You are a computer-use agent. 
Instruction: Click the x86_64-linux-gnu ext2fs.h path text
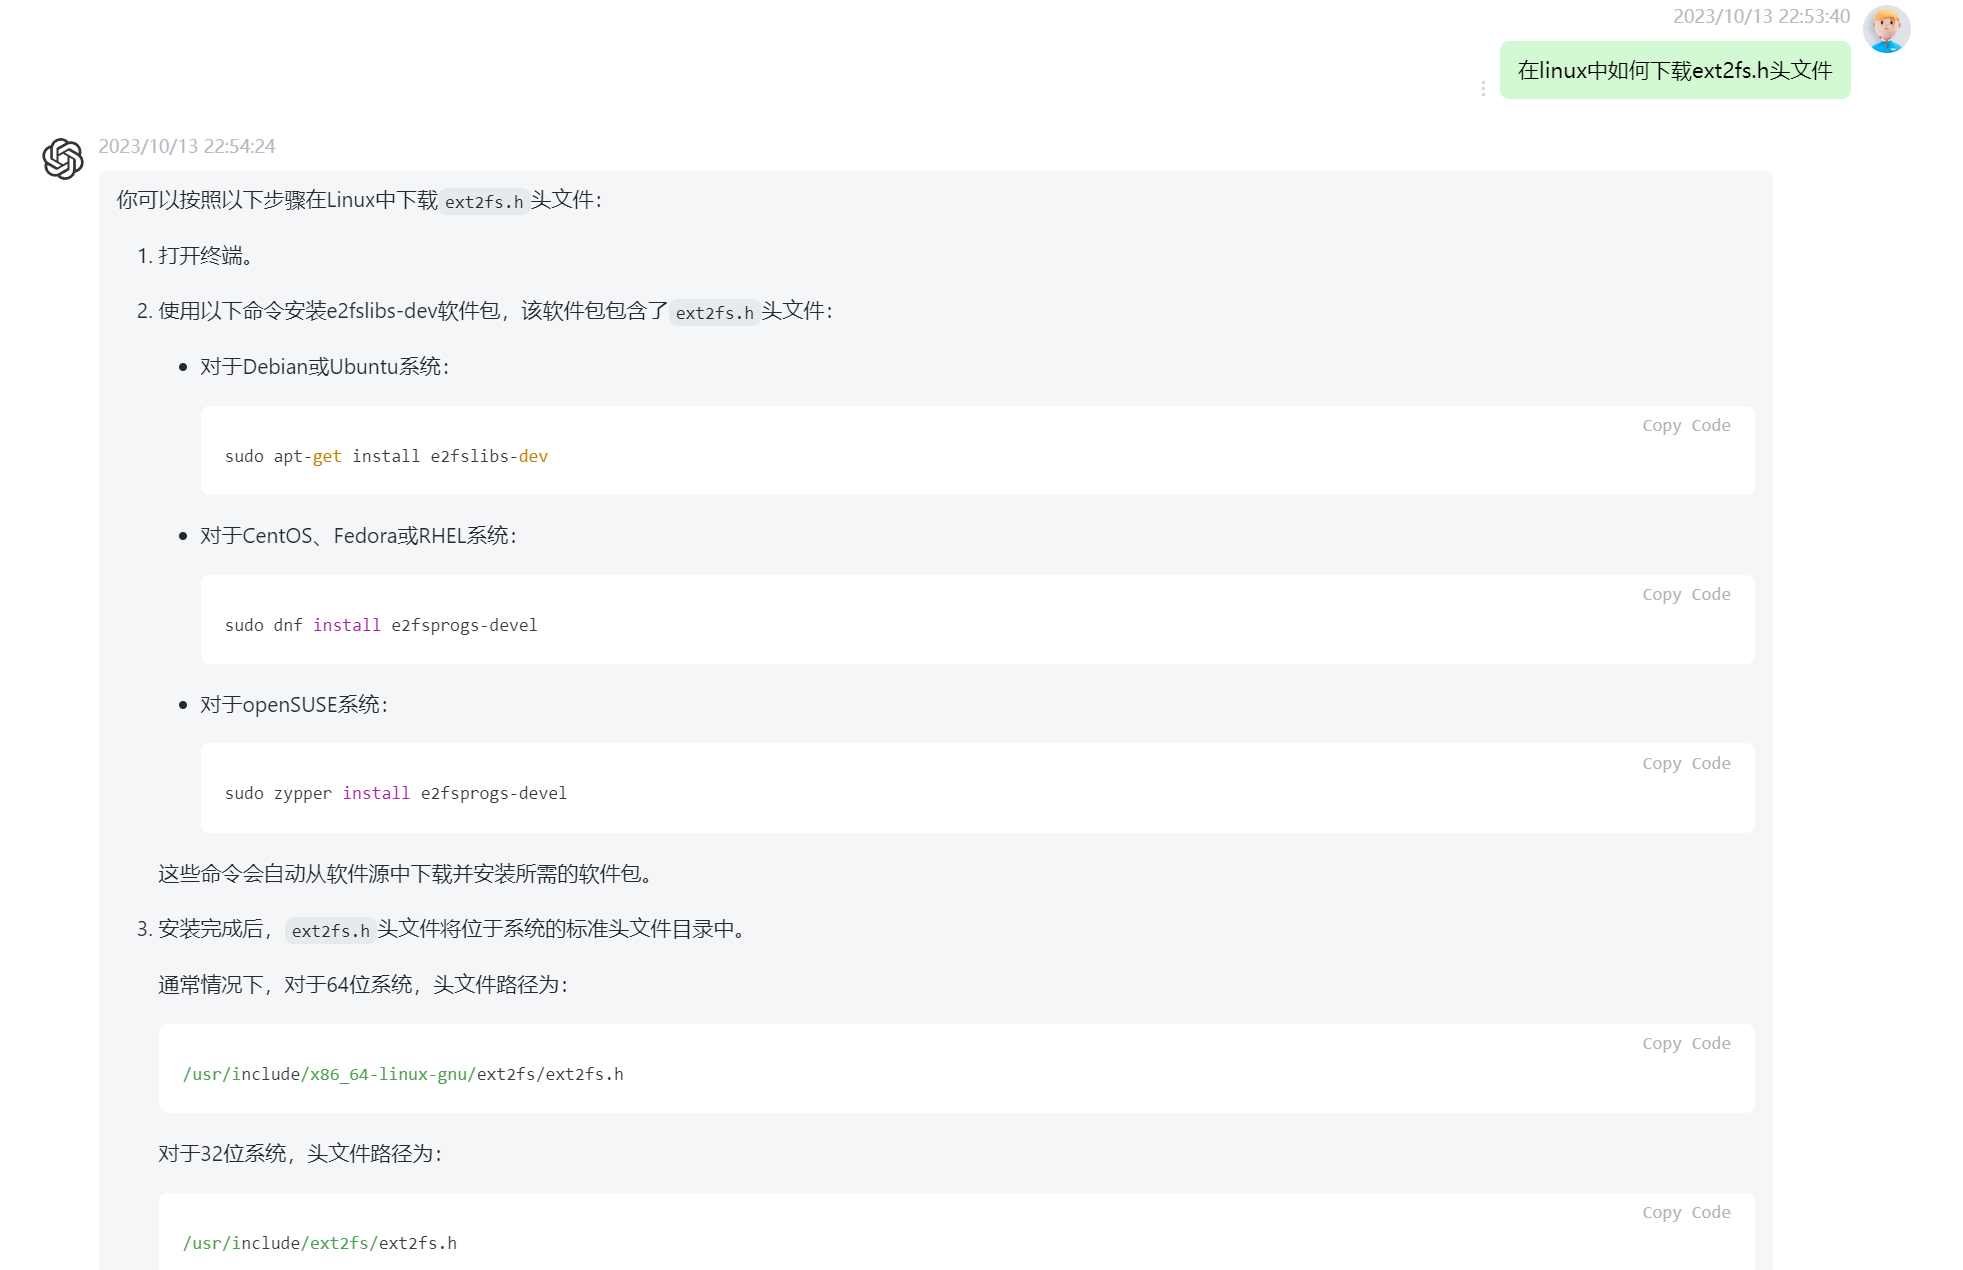403,1074
